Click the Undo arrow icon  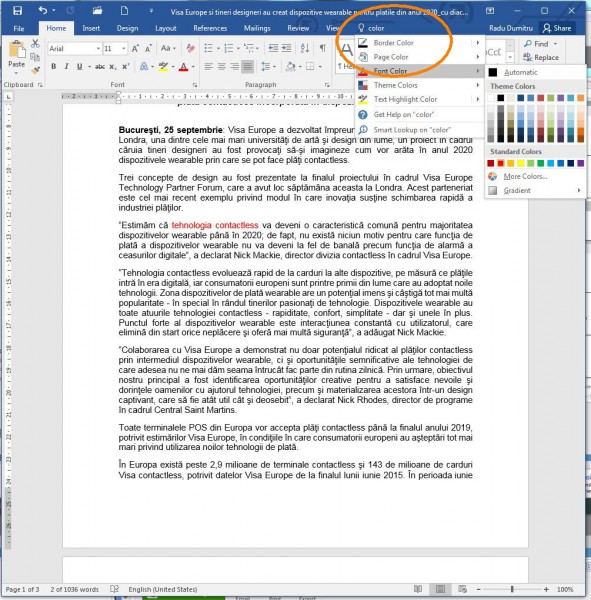pos(43,10)
